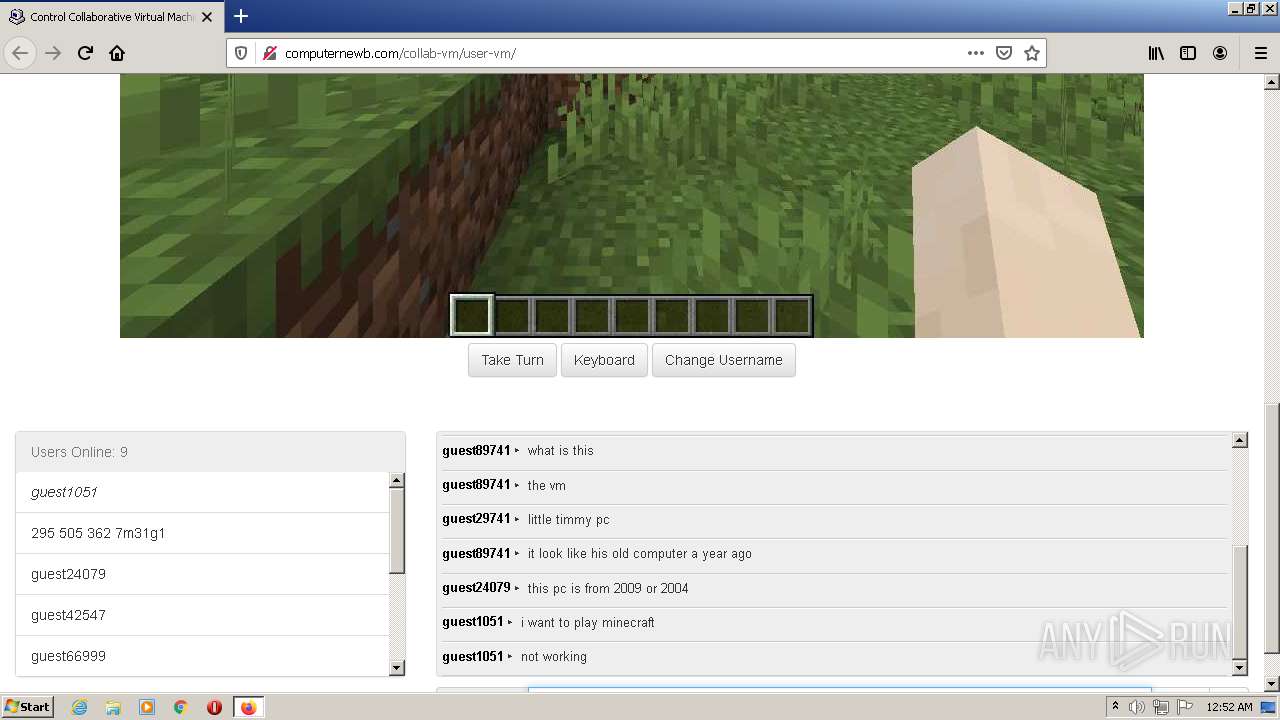1280x720 pixels.
Task: Click message "what is this"
Action: (x=560, y=451)
